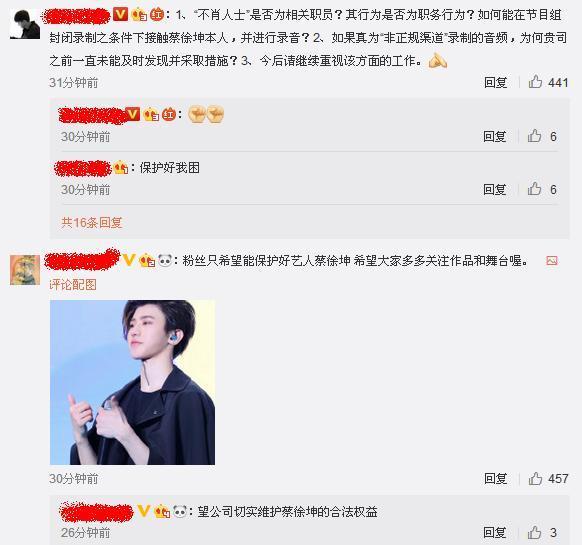Viewport: 582px width, 545px height.
Task: Click the small image icon beside the 粉丝 comment
Action: pos(552,261)
